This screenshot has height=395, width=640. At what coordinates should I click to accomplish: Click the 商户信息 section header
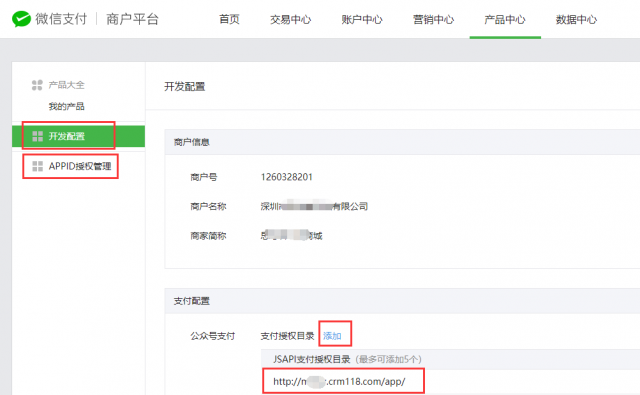191,142
